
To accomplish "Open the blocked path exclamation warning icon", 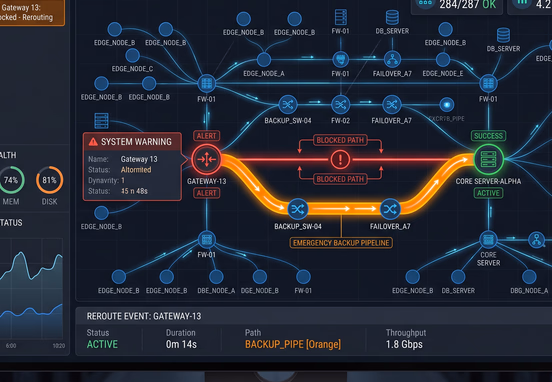I will coord(340,159).
